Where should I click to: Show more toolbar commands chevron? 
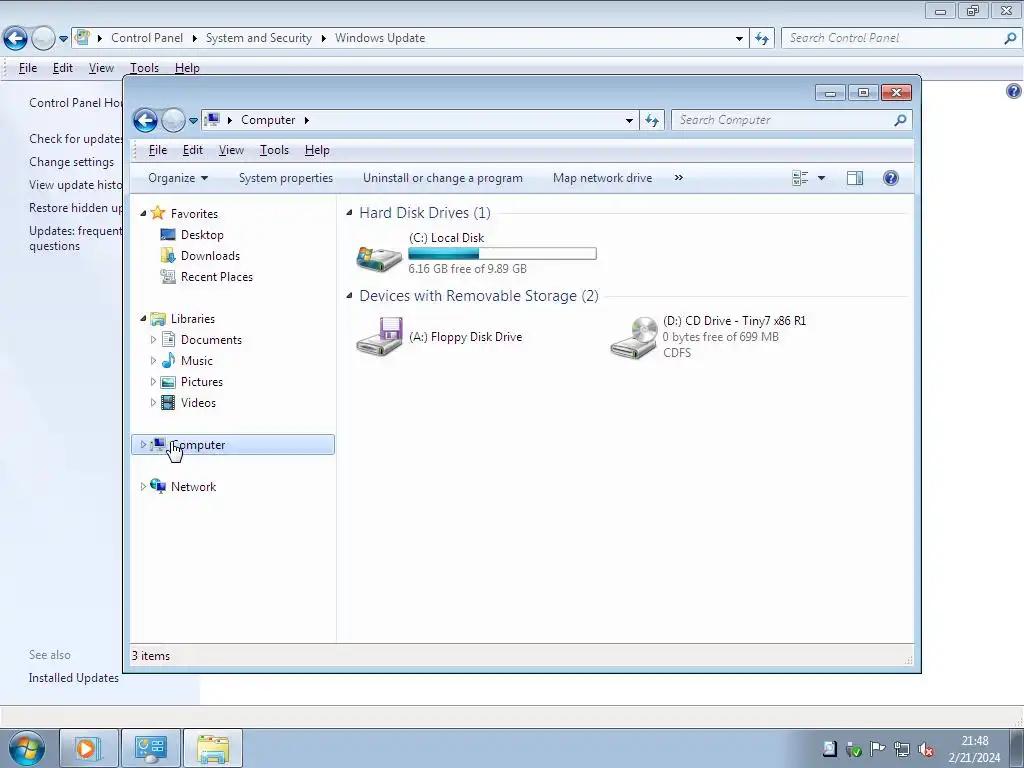coord(679,178)
